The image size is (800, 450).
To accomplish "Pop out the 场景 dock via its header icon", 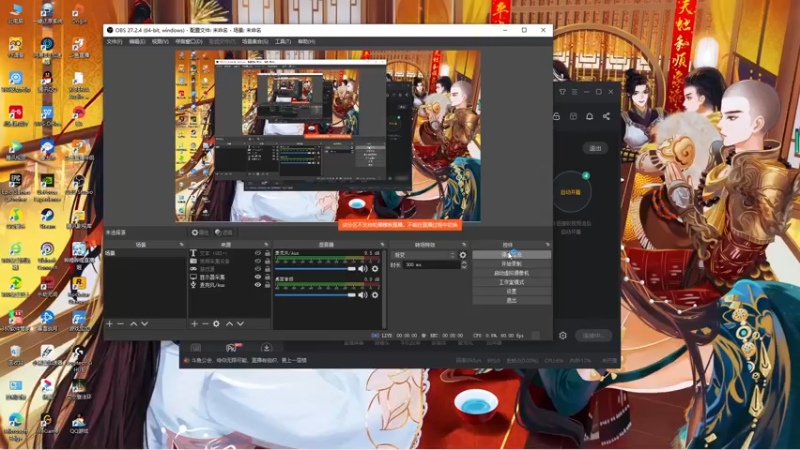I will [181, 245].
